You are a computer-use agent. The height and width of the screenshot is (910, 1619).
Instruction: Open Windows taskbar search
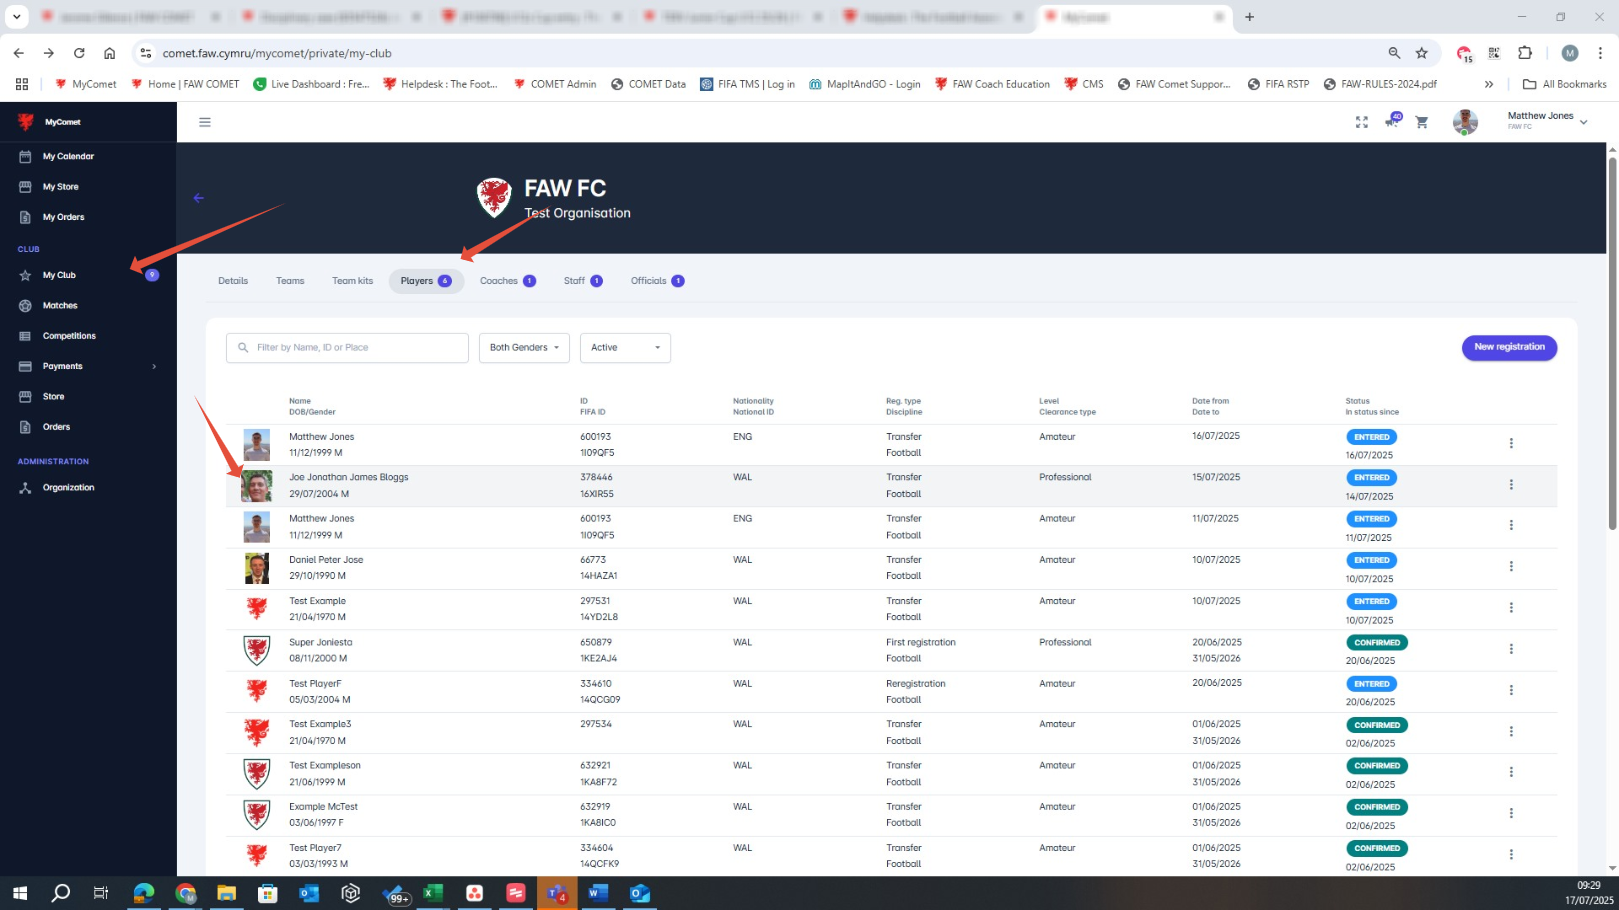pos(61,893)
